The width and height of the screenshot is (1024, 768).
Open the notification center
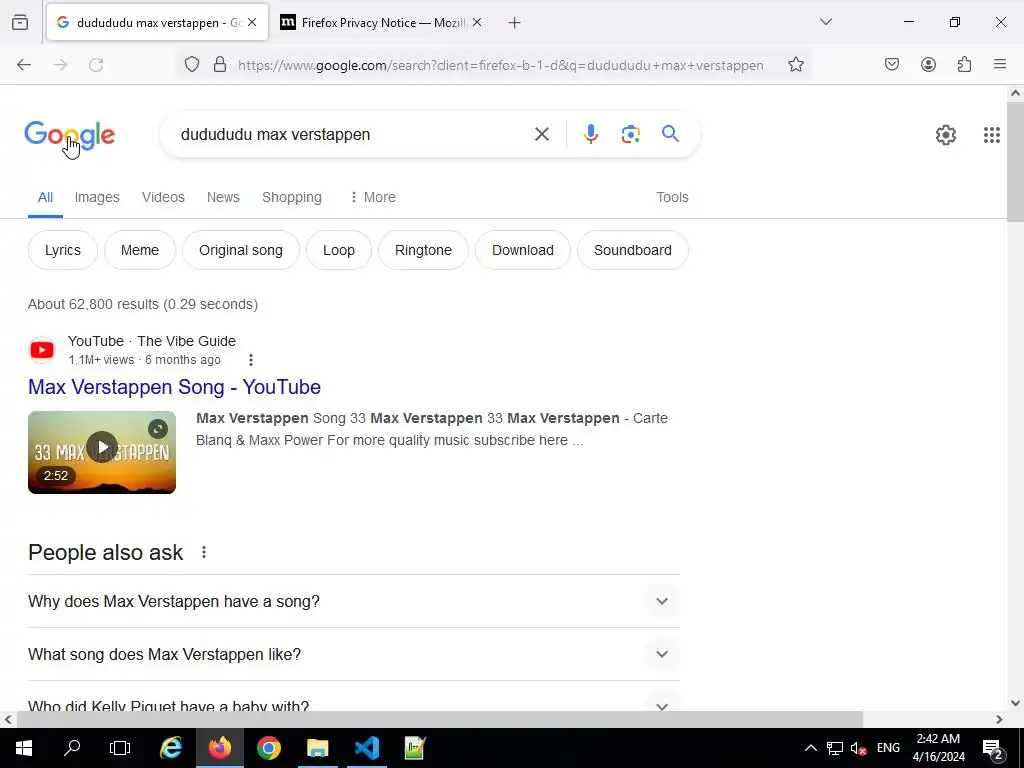(x=992, y=748)
